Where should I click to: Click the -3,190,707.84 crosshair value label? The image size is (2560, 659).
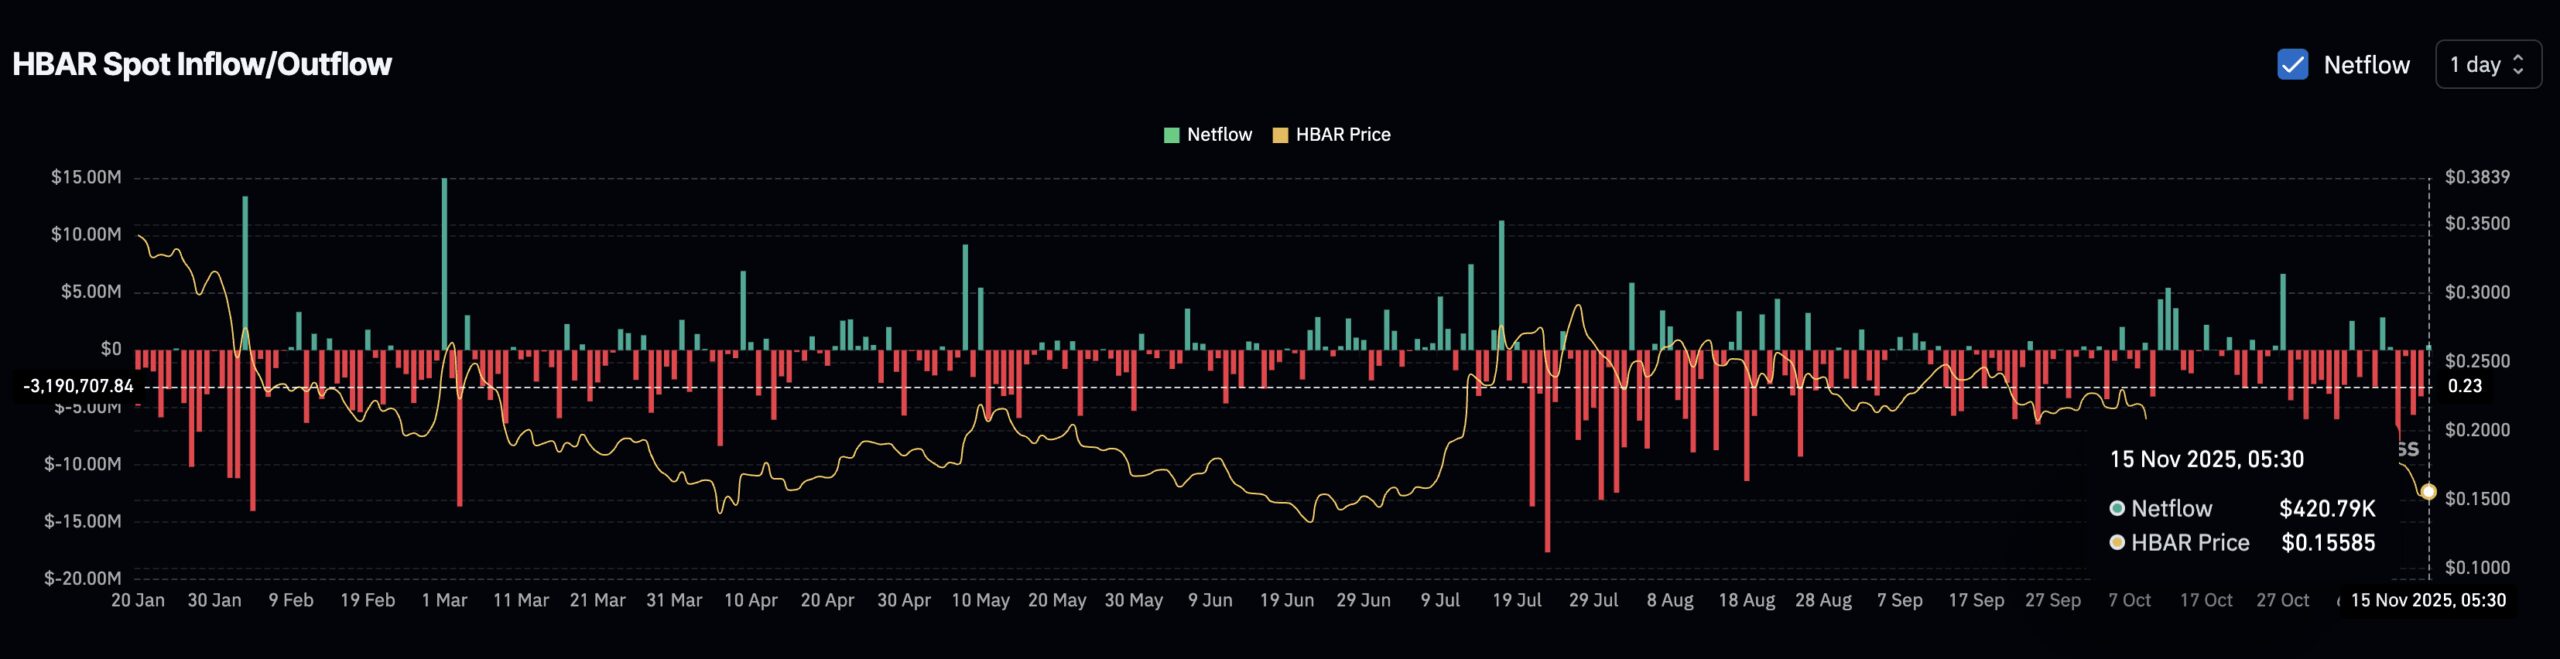pos(78,386)
